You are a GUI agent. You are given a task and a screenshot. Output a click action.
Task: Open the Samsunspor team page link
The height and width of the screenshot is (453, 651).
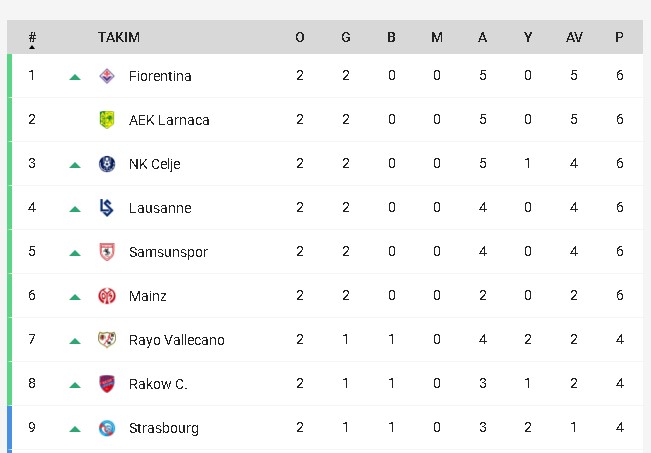pos(168,252)
